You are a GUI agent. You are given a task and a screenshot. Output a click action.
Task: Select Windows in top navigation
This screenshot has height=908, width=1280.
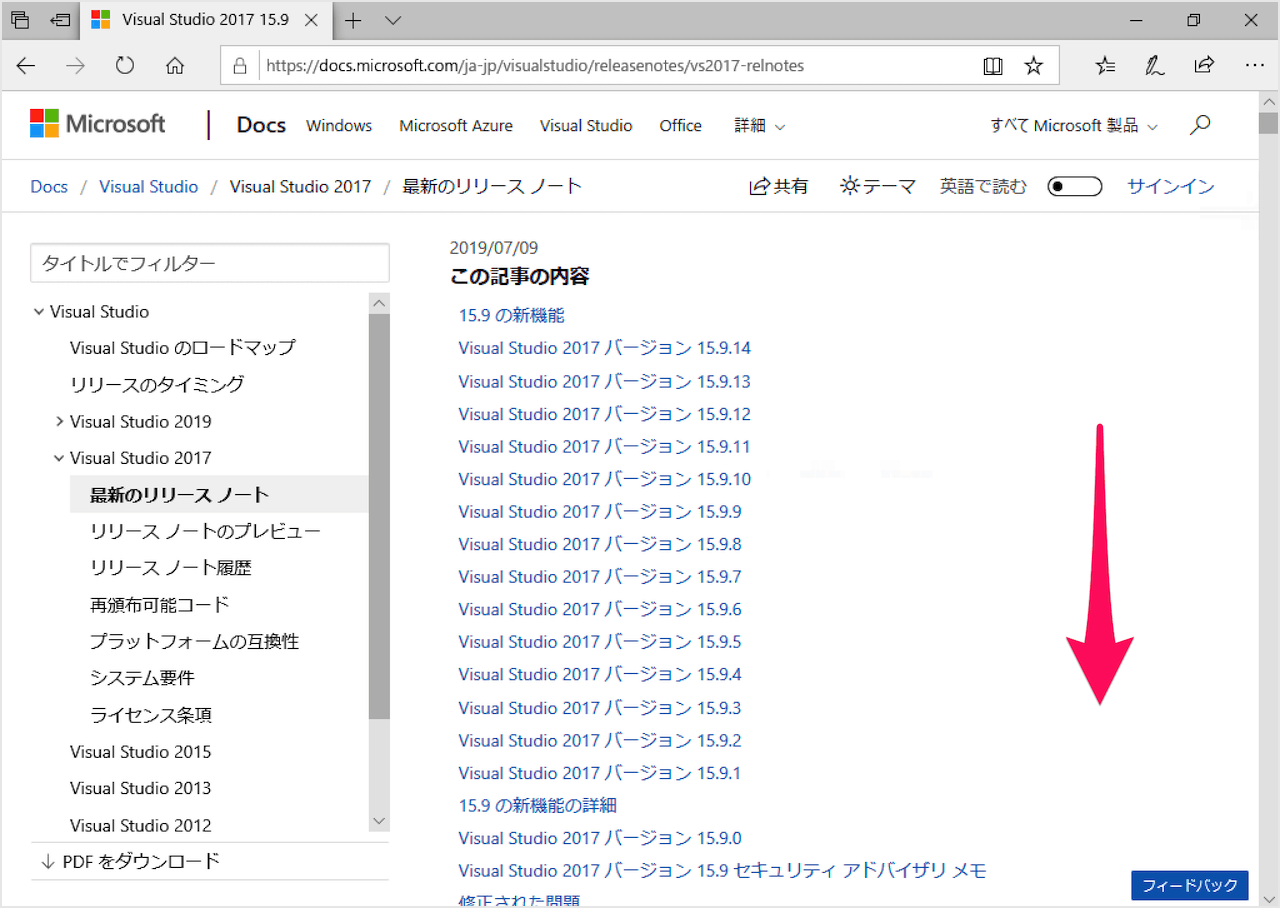click(339, 125)
